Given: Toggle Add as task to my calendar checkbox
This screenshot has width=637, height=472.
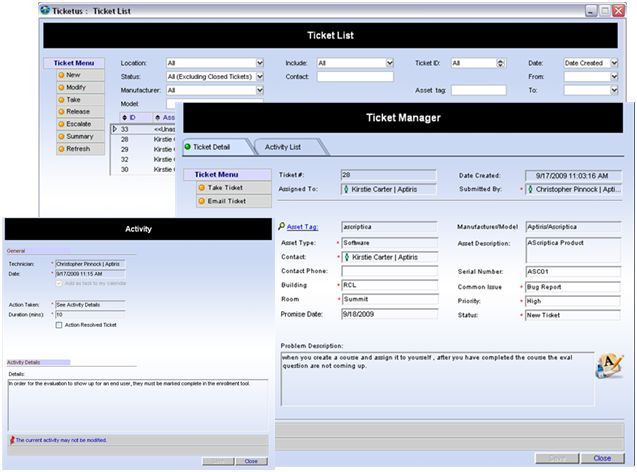Looking at the screenshot, I should tap(59, 284).
